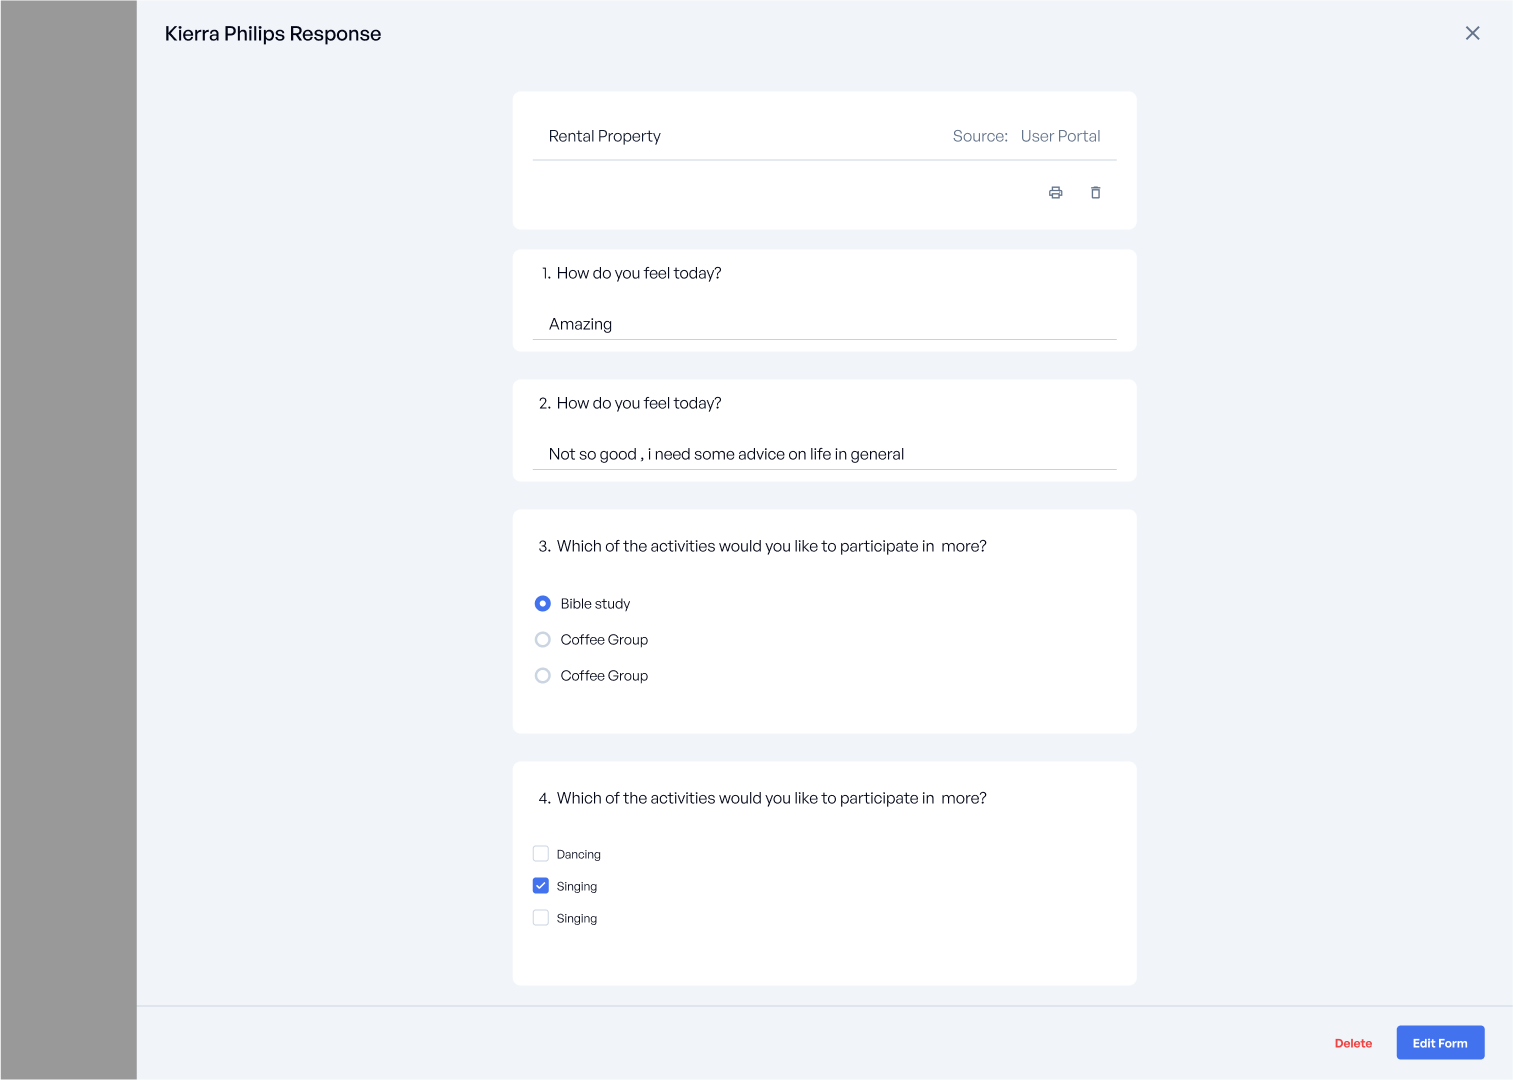This screenshot has width=1513, height=1080.
Task: Tick the Dancing checkbox
Action: (x=541, y=854)
